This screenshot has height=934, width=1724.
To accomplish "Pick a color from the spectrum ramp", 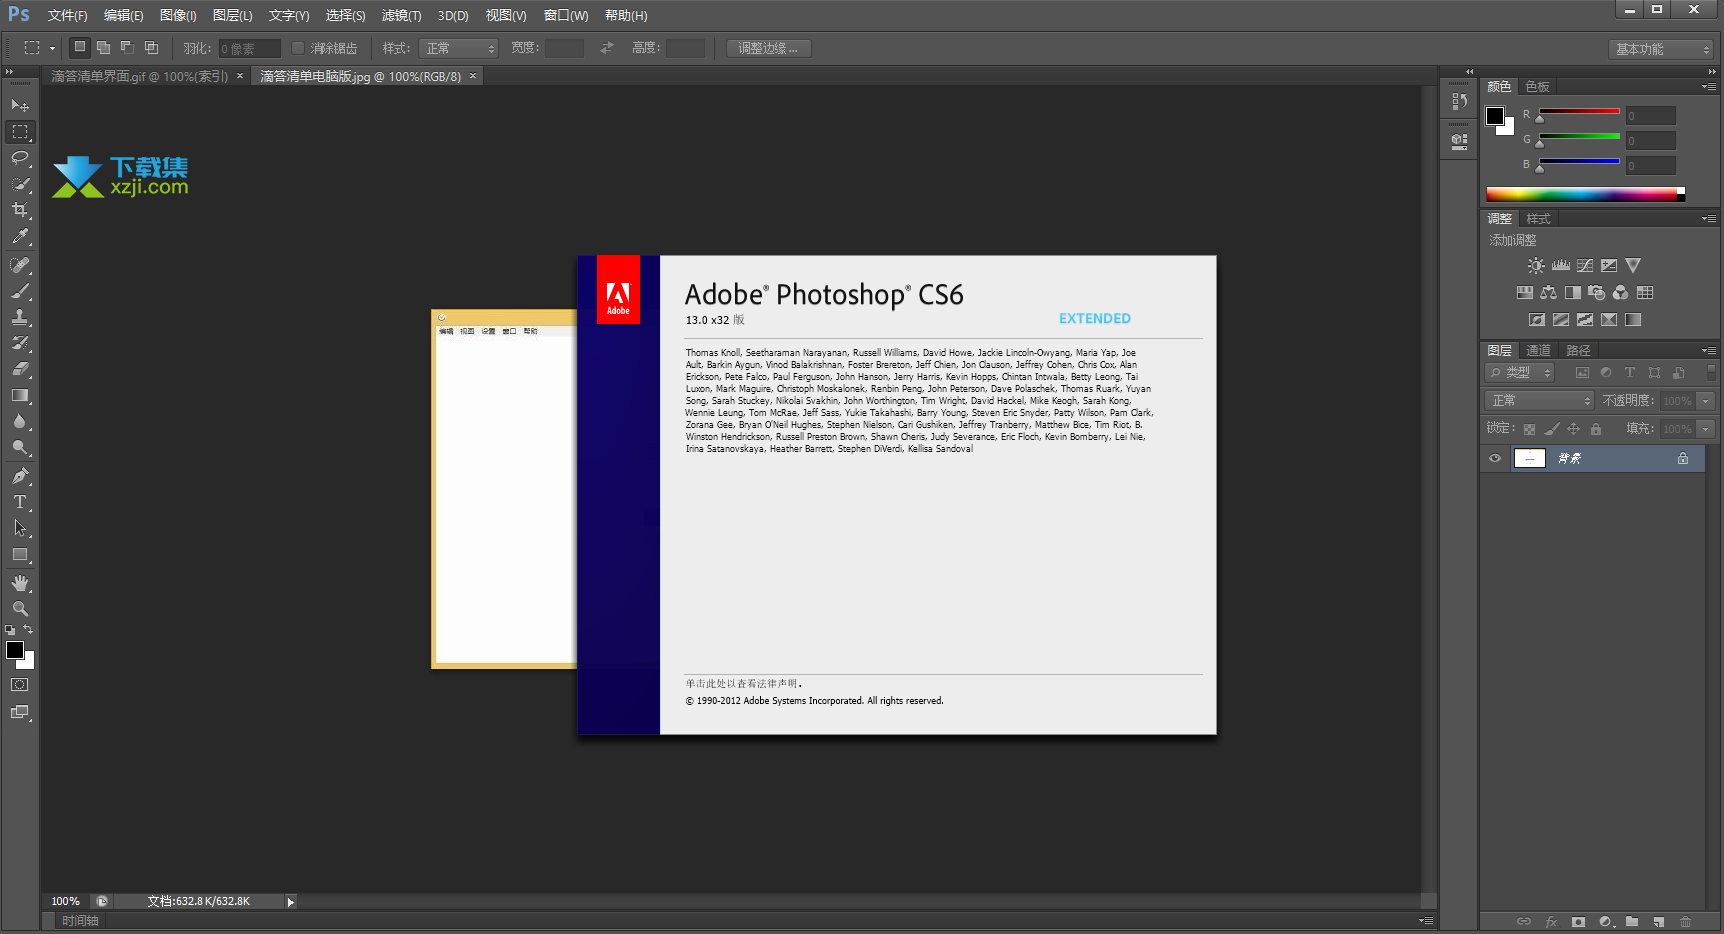I will coord(1585,194).
